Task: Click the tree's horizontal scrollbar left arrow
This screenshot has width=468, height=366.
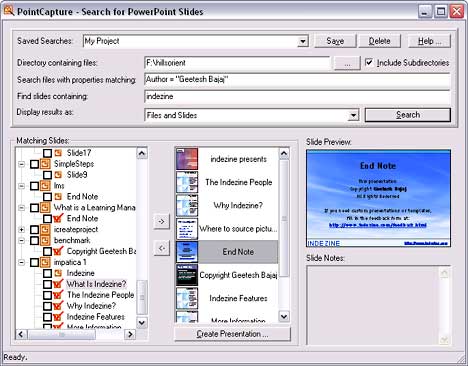Action: 21,334
